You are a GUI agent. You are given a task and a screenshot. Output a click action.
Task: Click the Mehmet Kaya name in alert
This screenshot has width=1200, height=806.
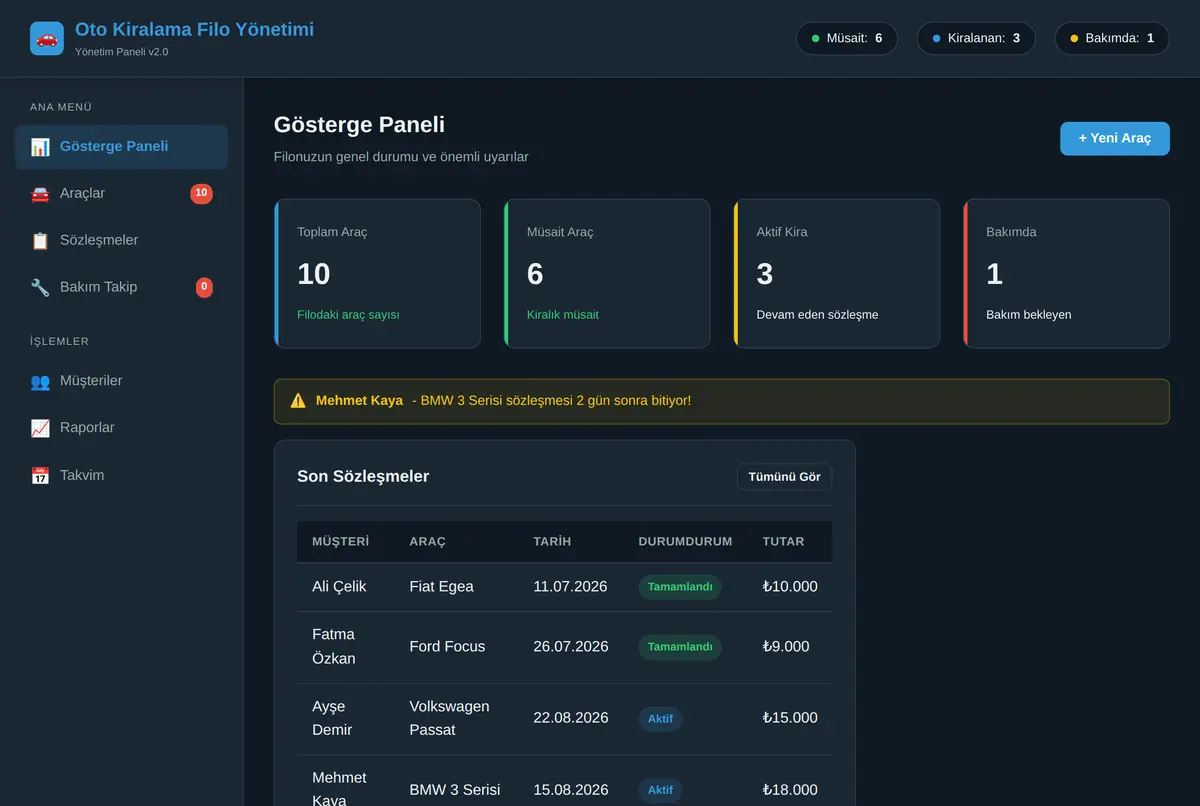click(359, 401)
